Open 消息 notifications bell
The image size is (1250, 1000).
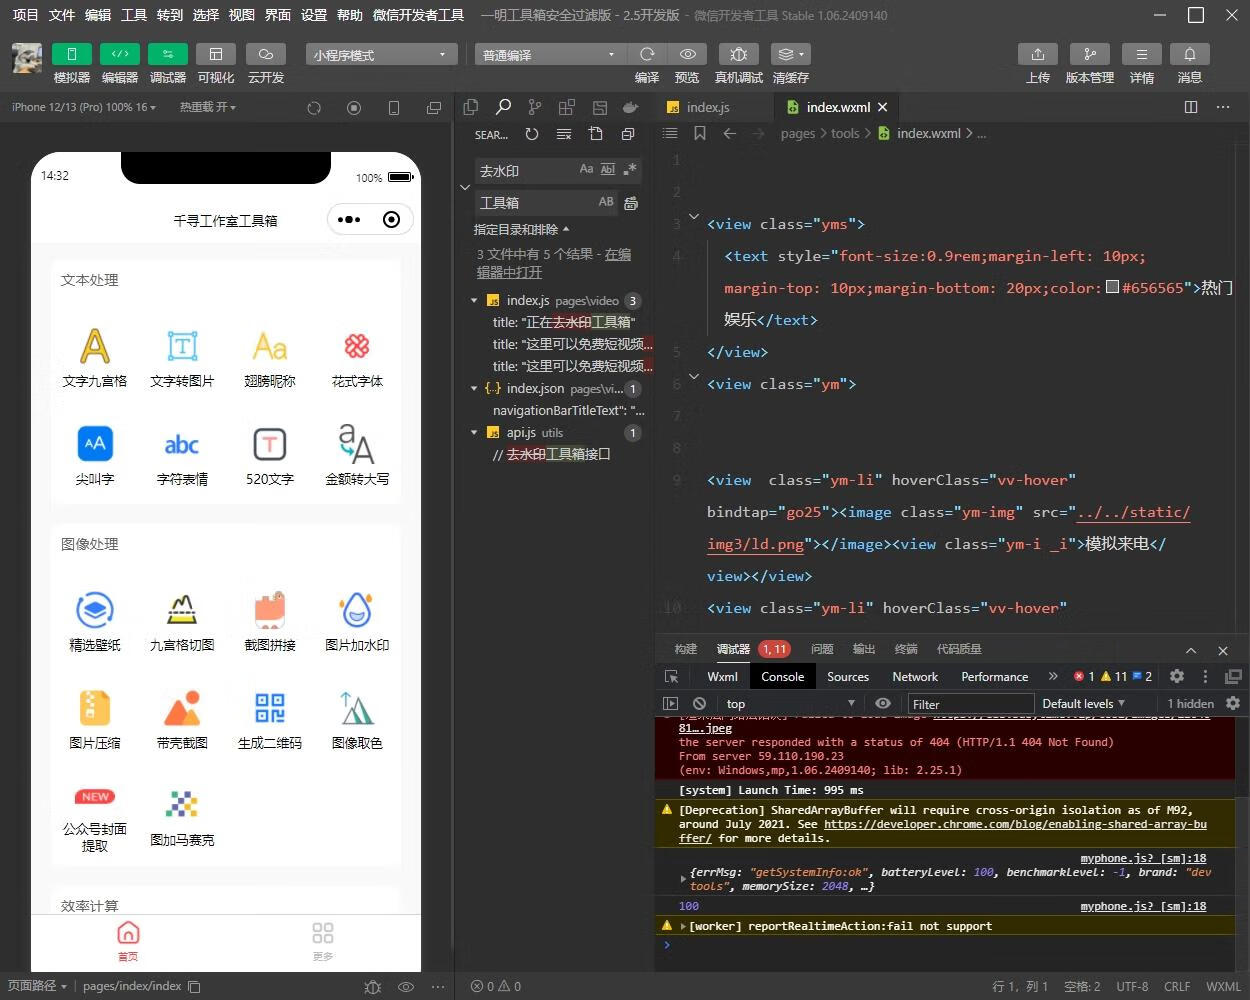(1189, 54)
